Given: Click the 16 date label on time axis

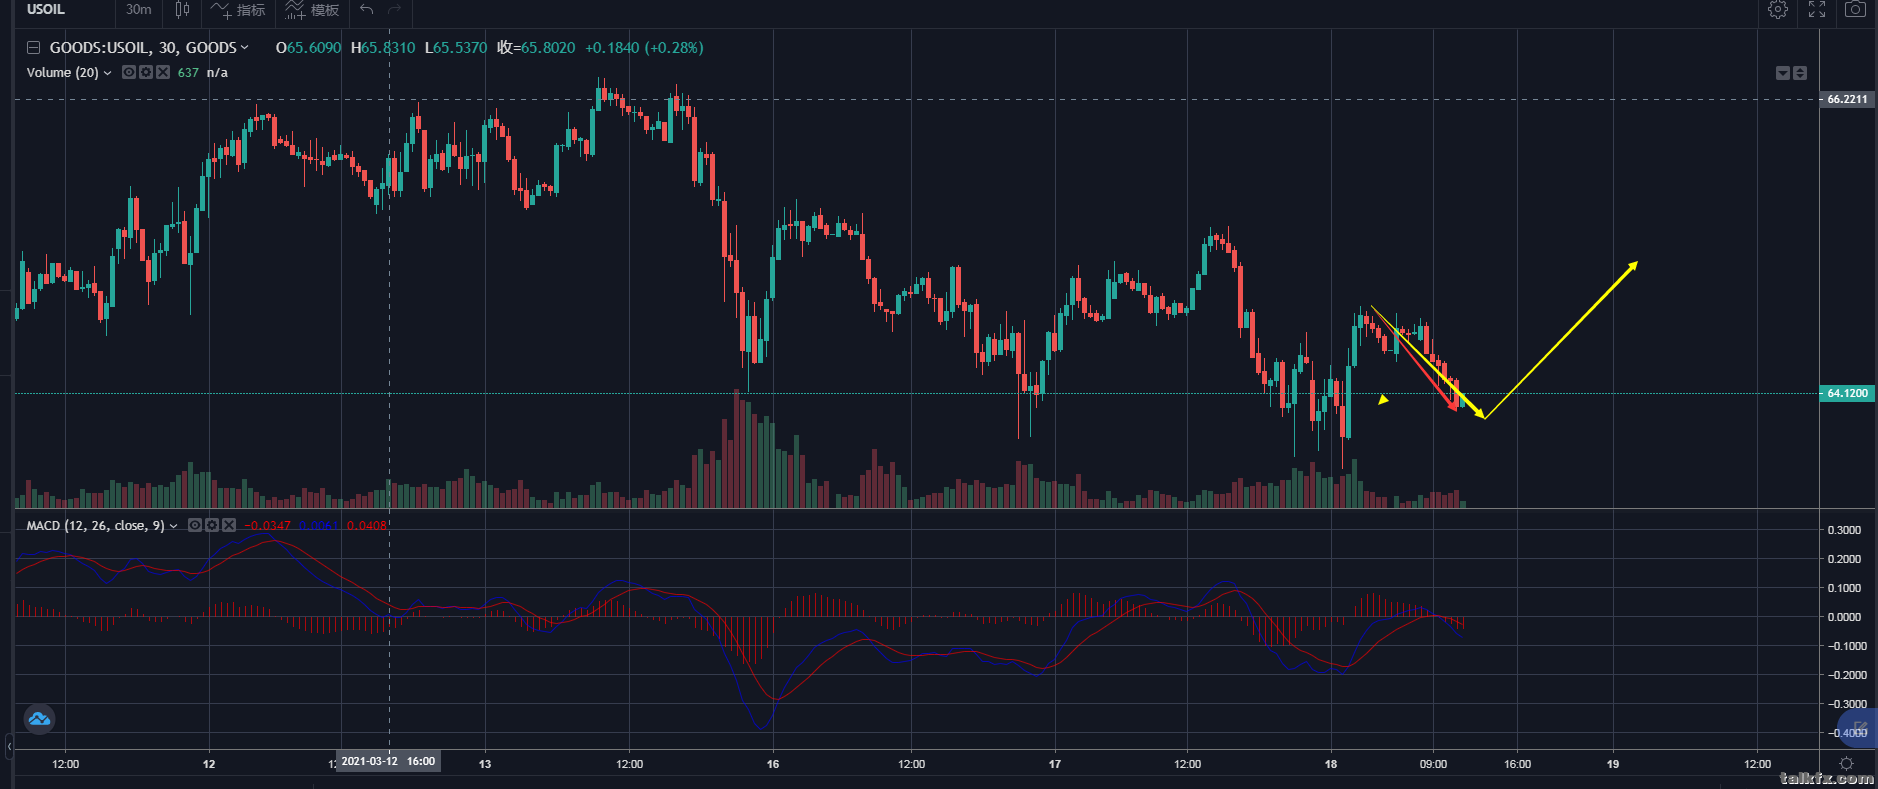Looking at the screenshot, I should [773, 764].
